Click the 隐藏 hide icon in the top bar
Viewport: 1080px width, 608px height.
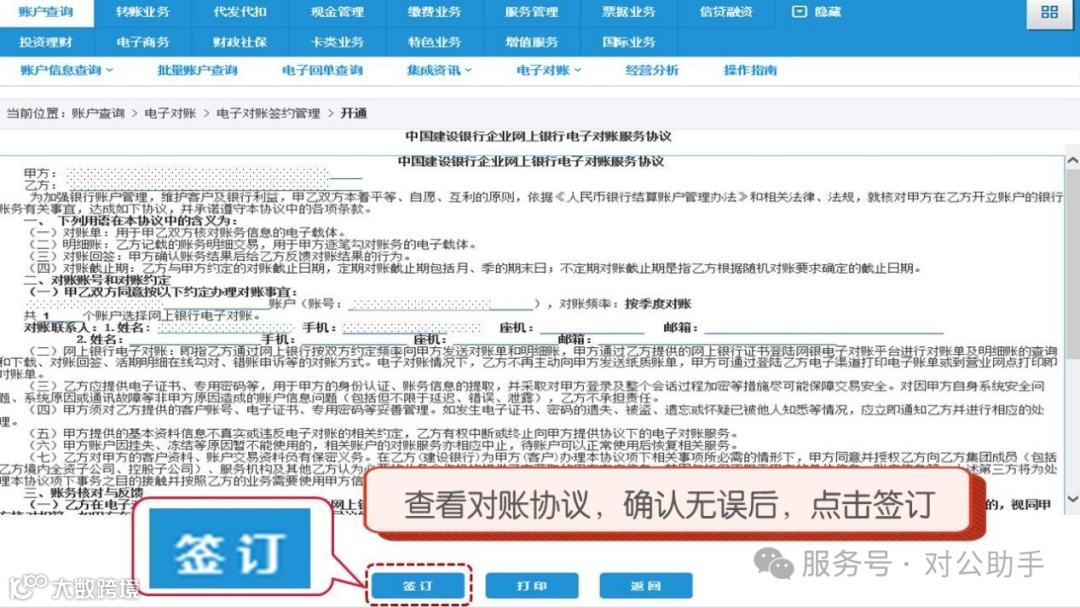click(799, 12)
